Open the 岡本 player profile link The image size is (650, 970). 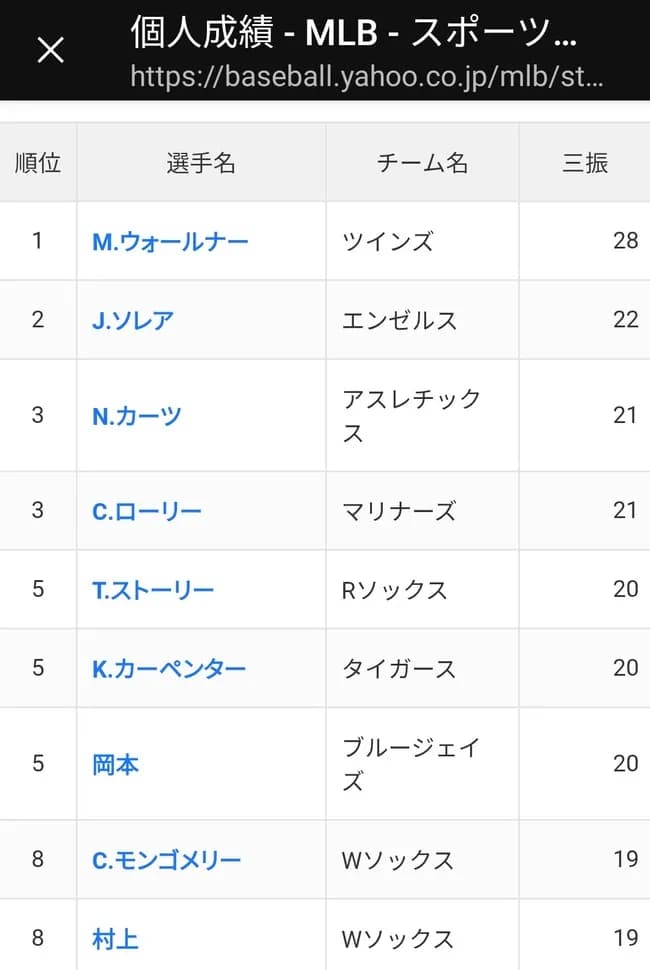[x=113, y=764]
